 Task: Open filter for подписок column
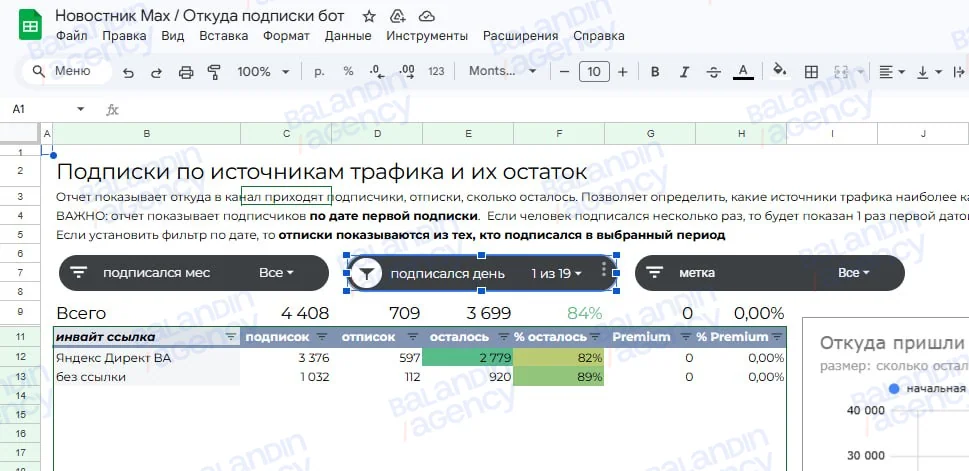coord(322,337)
